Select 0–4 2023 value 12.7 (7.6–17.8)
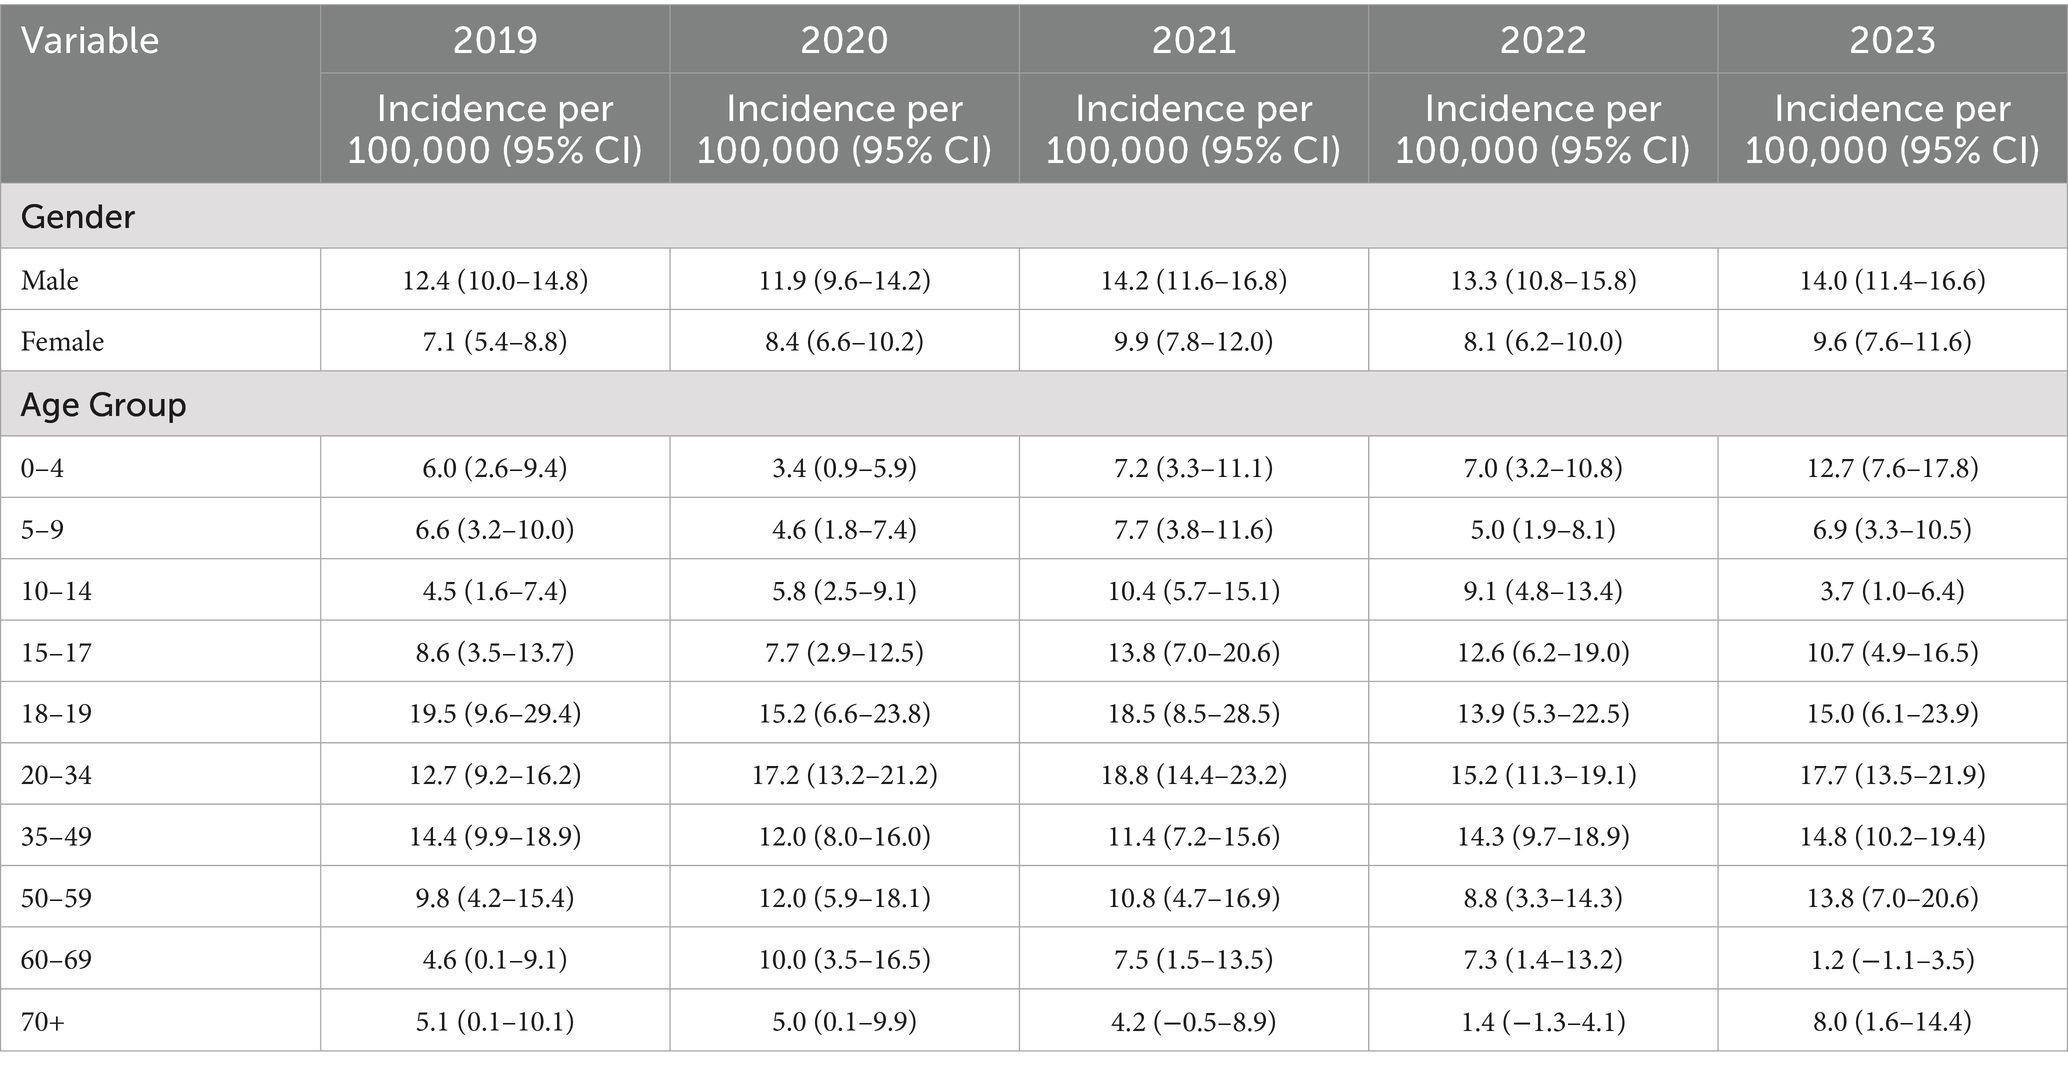This screenshot has height=1069, width=2068. (1892, 468)
